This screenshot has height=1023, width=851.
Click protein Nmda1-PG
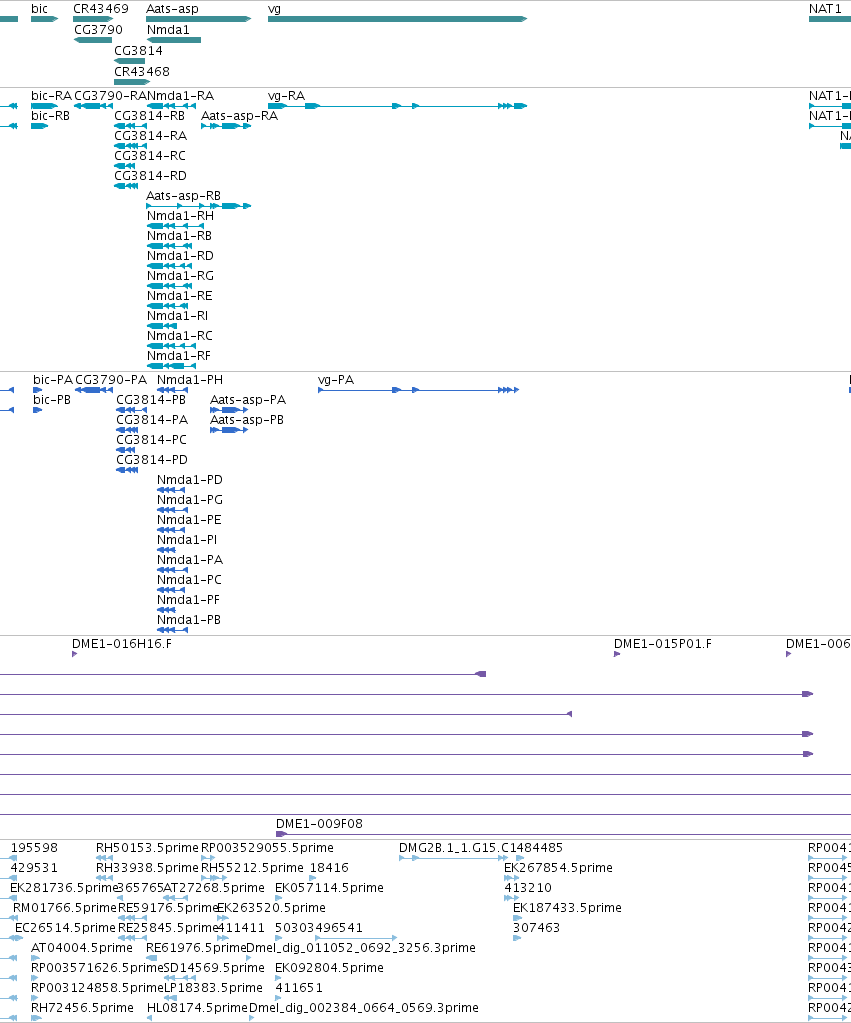190,500
